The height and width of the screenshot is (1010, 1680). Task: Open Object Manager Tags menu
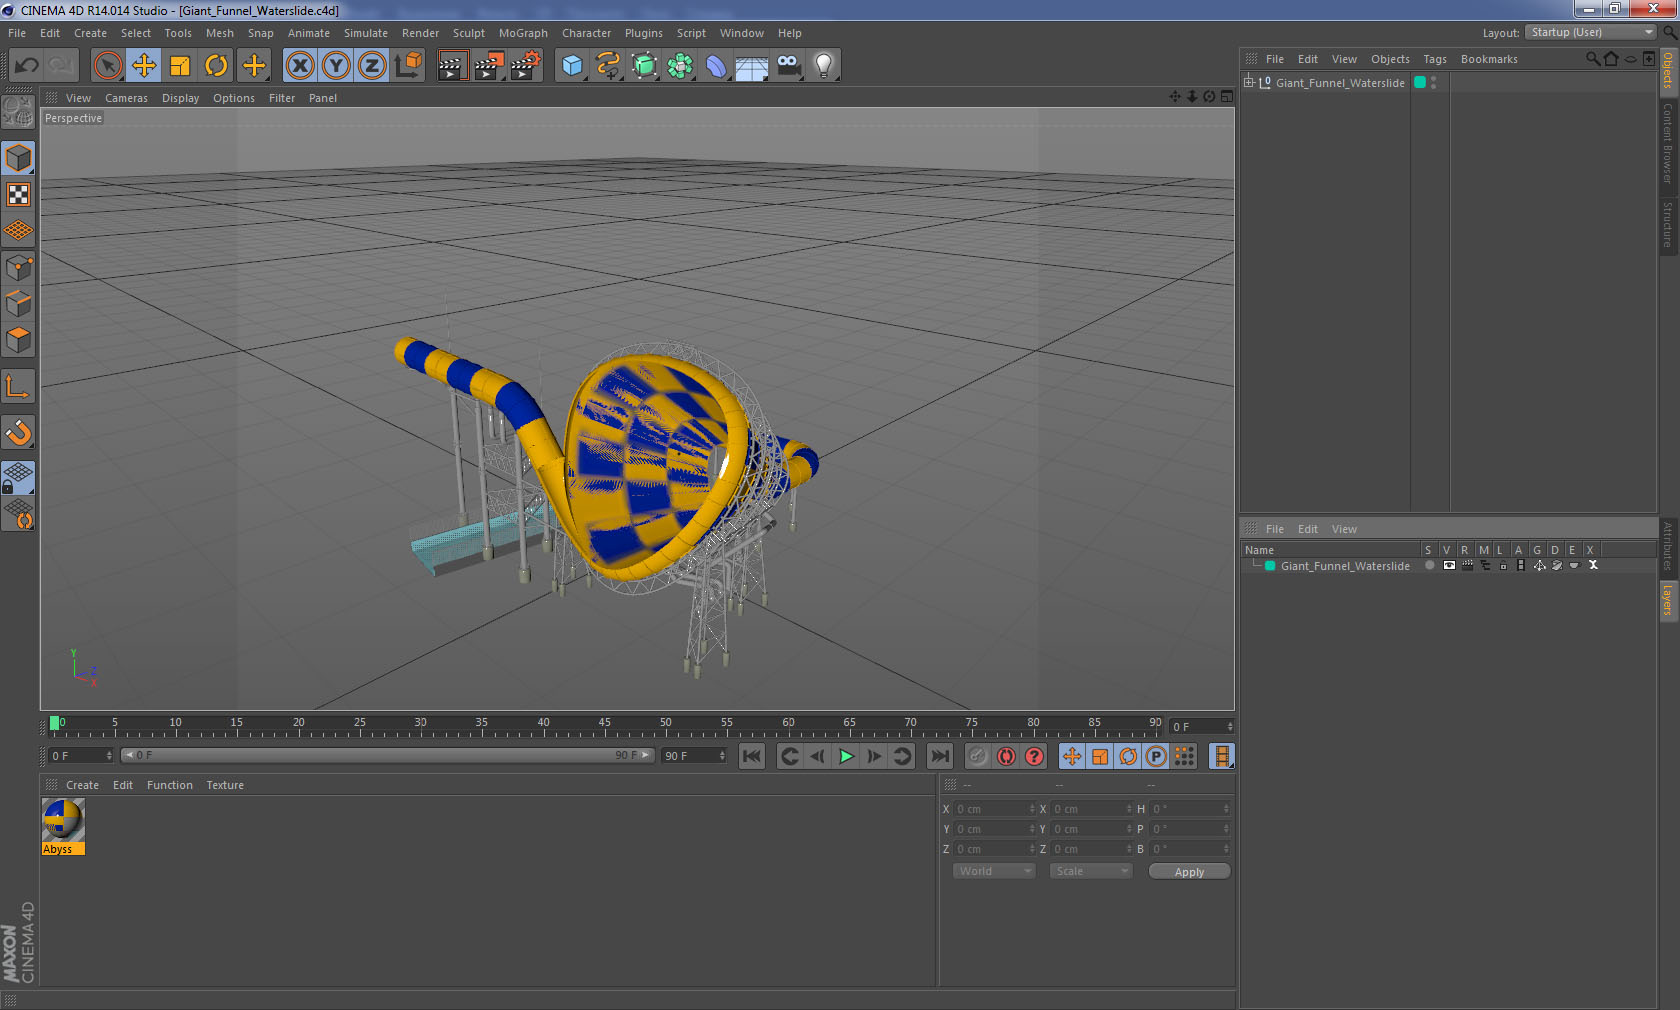coord(1435,59)
